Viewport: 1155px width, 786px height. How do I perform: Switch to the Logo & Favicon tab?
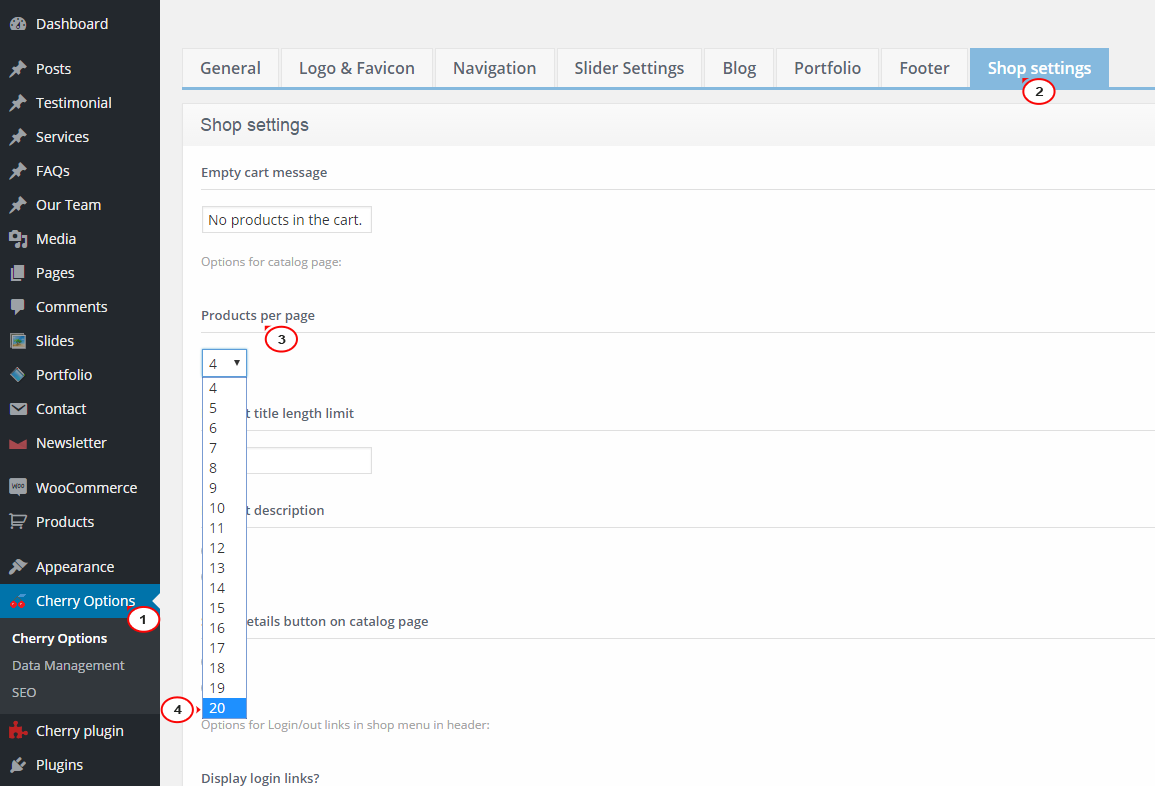tap(357, 69)
